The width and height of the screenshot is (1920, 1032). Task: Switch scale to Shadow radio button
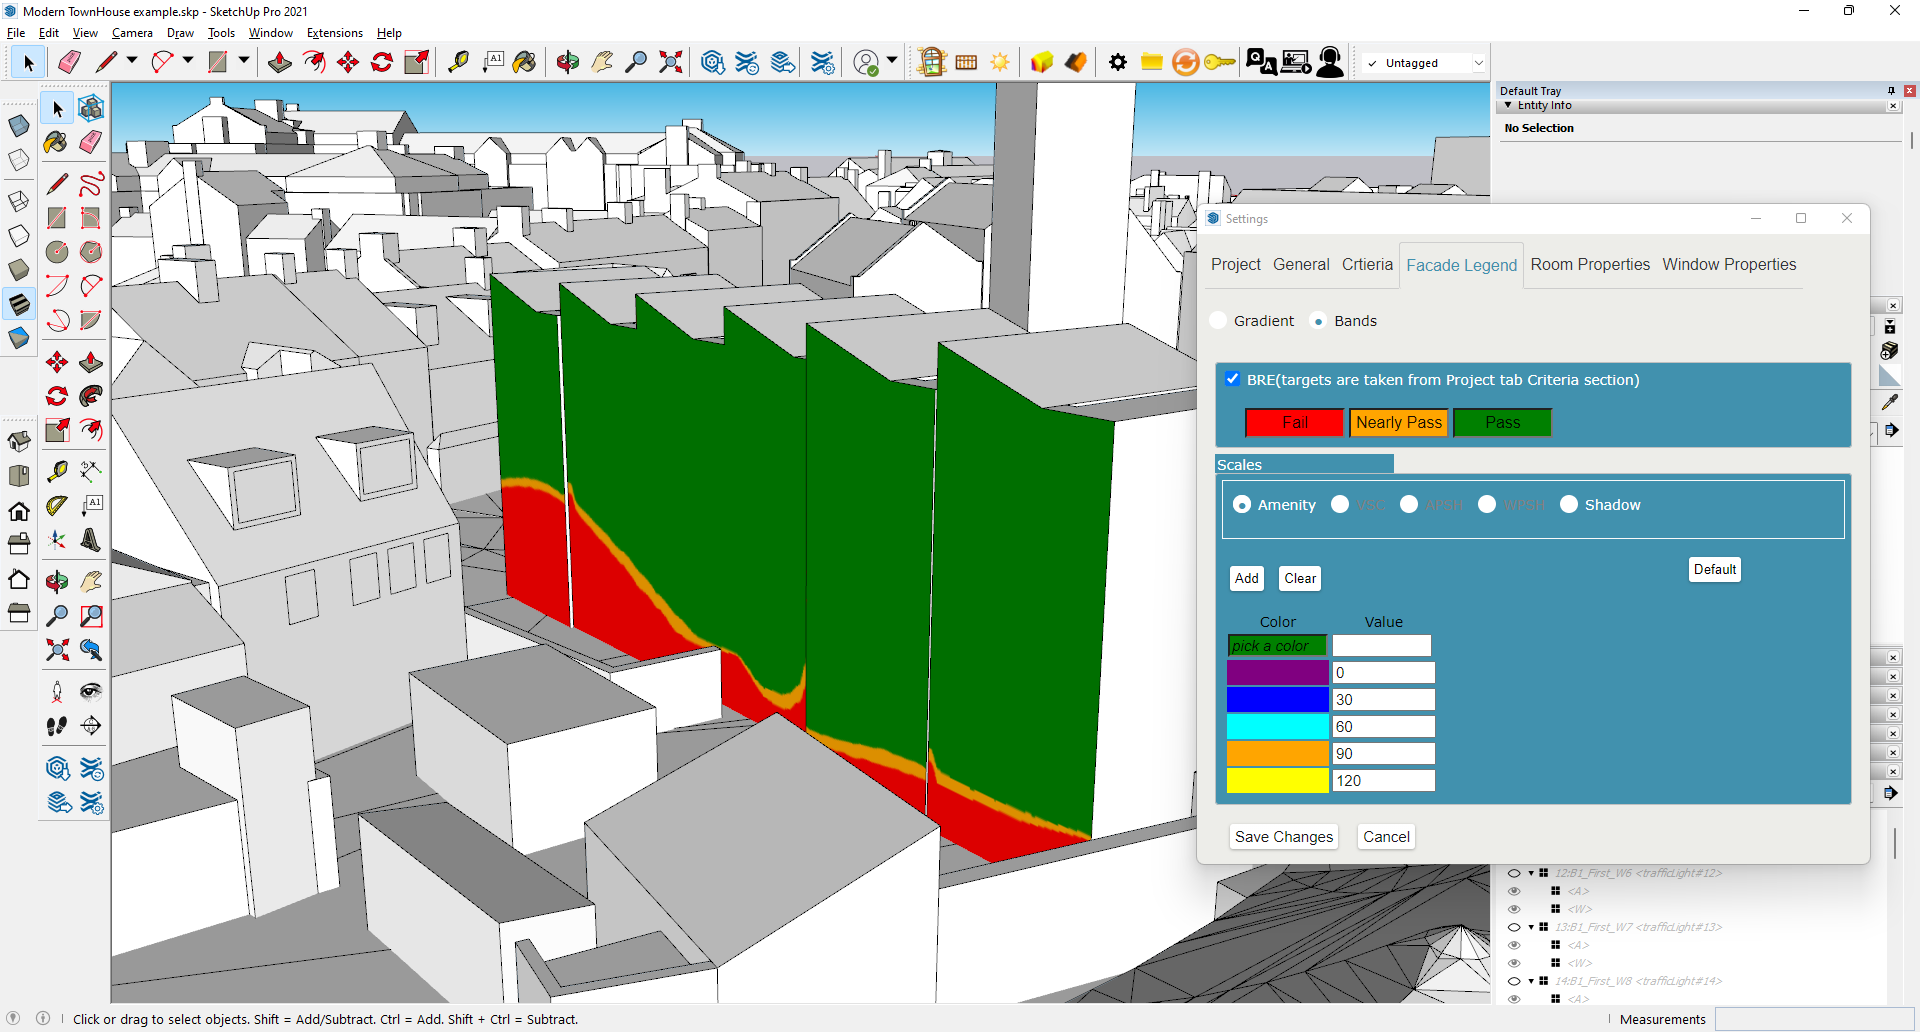click(x=1568, y=504)
